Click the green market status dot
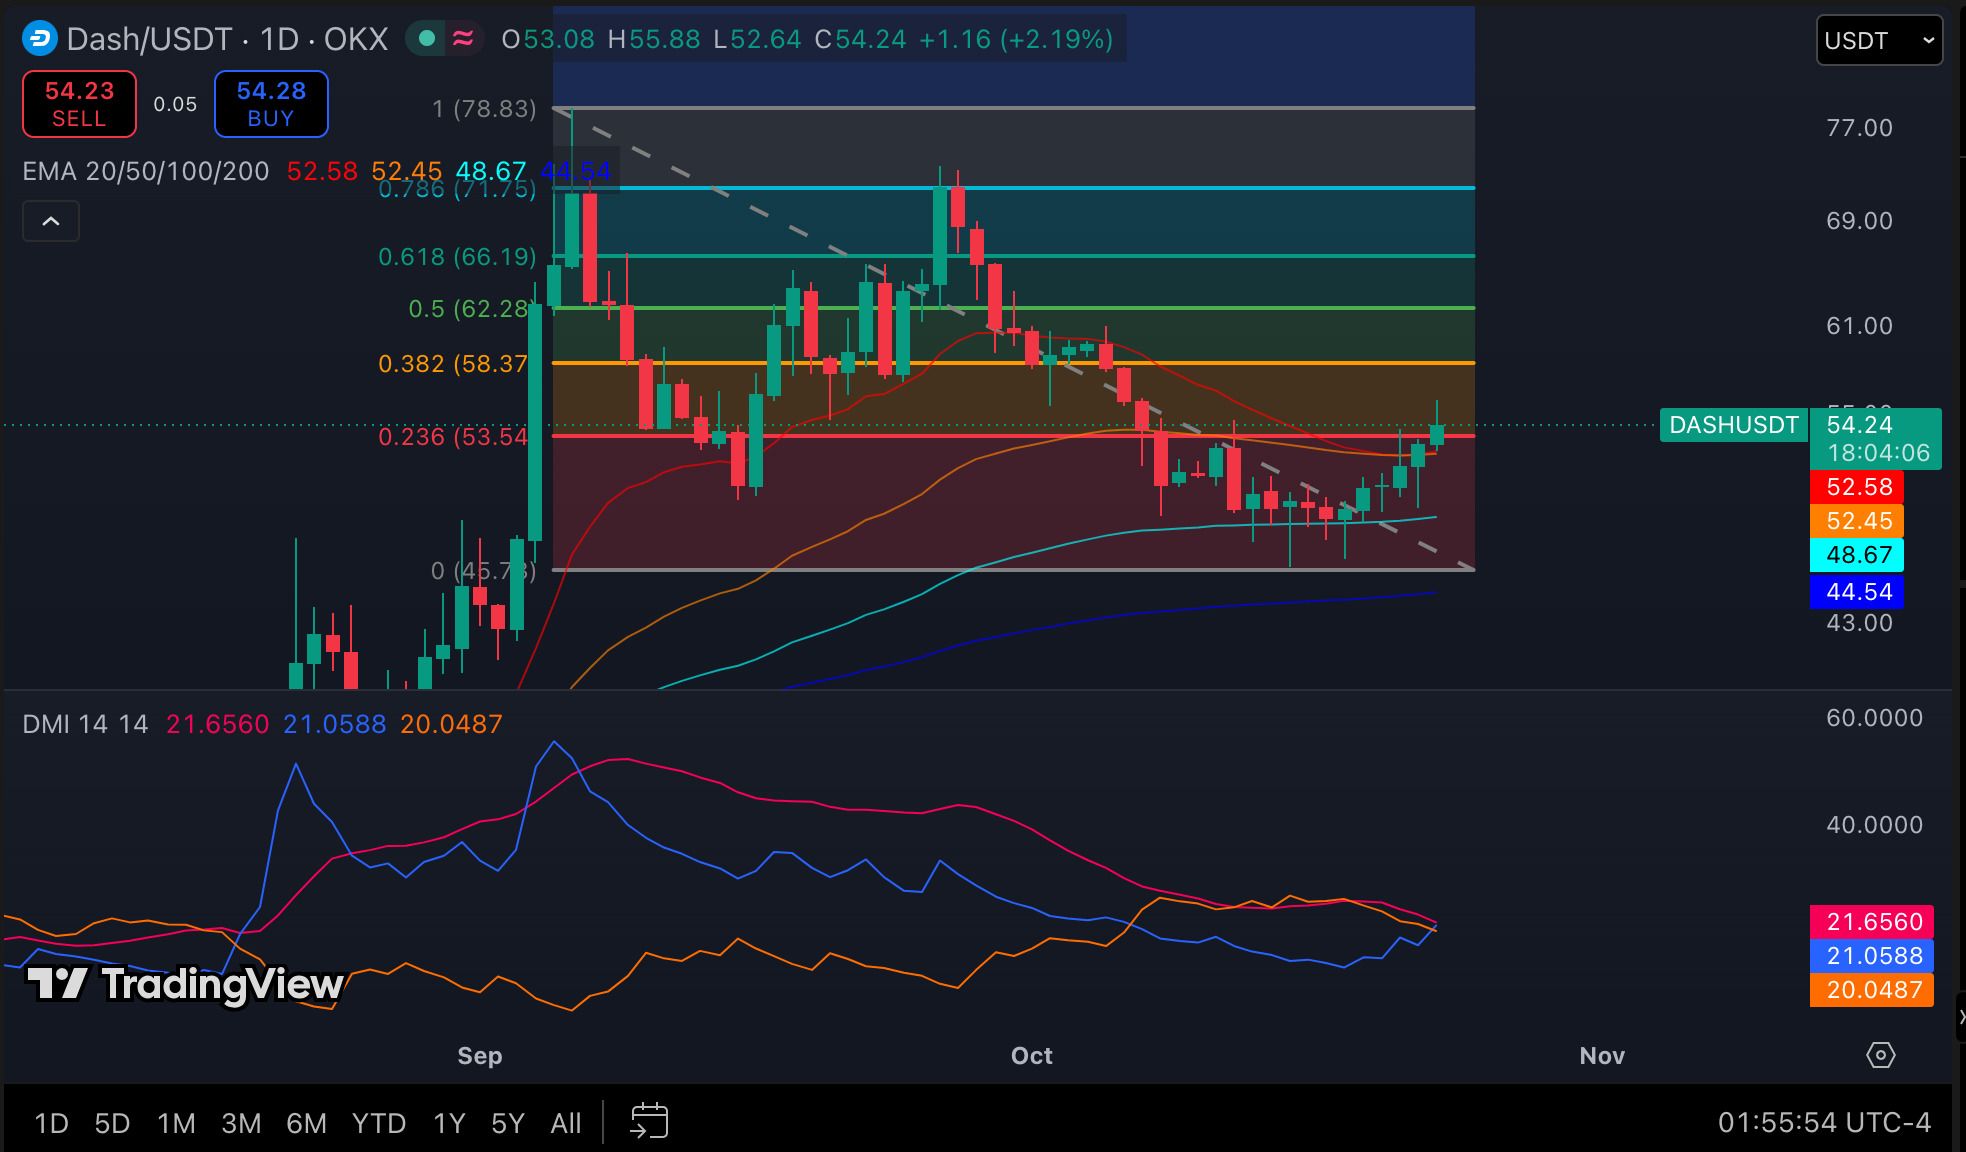 [x=427, y=39]
